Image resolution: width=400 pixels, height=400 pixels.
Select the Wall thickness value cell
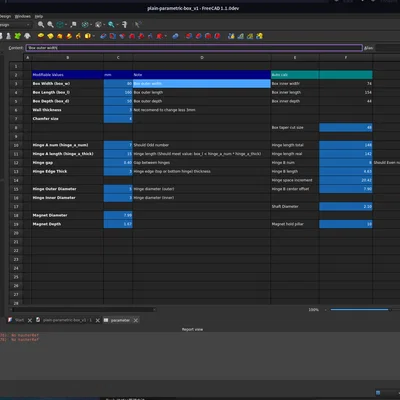(118, 110)
